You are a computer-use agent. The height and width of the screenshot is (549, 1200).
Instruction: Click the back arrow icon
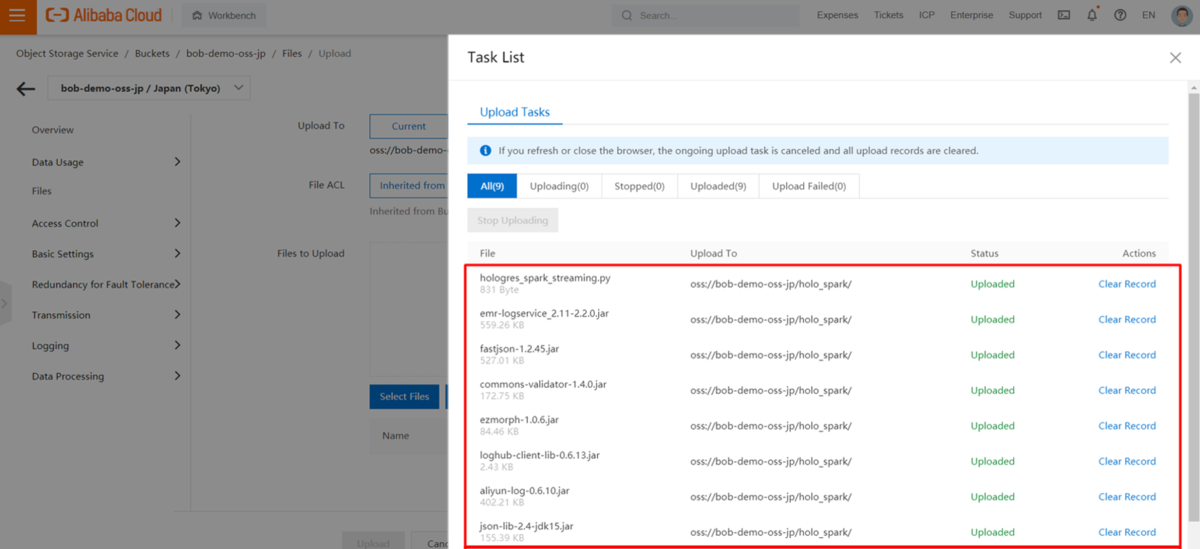[x=26, y=89]
